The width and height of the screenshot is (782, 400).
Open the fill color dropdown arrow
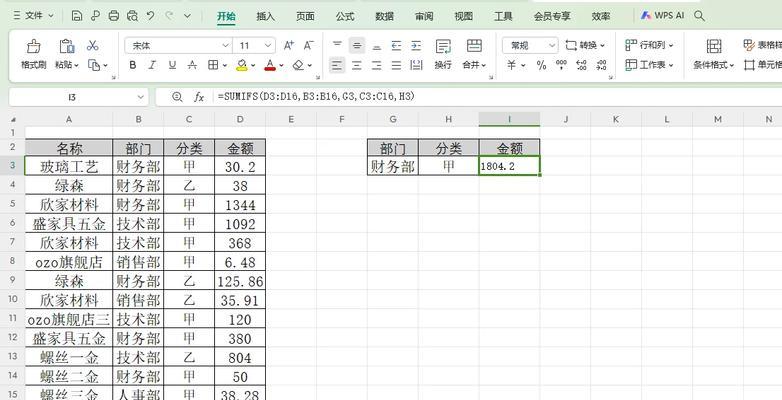[x=253, y=65]
